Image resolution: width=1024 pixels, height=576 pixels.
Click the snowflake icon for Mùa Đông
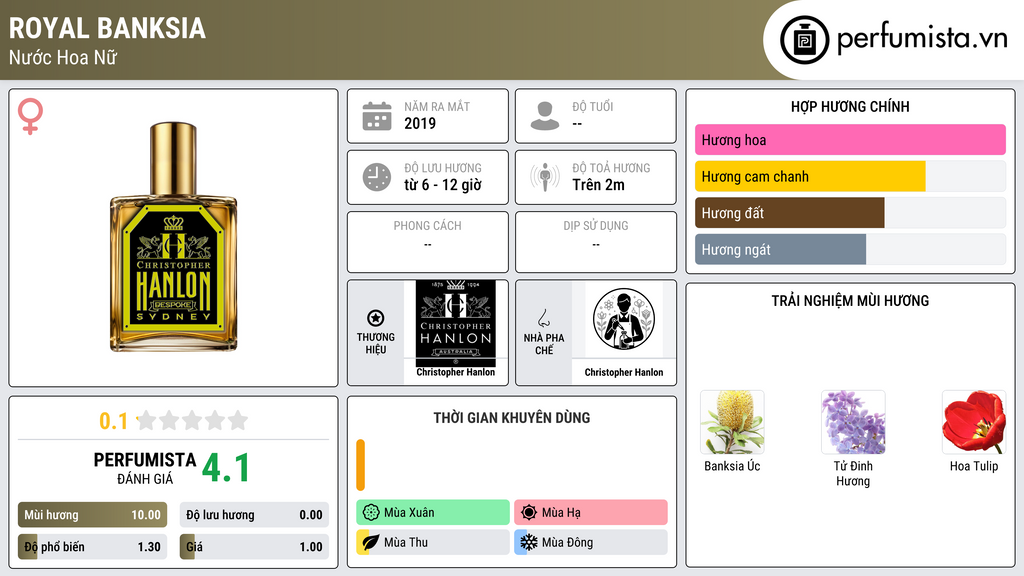click(528, 542)
